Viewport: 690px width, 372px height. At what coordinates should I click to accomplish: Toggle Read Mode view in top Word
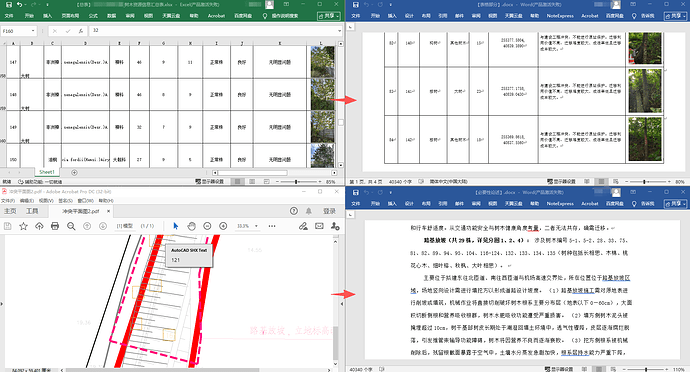[x=587, y=181]
